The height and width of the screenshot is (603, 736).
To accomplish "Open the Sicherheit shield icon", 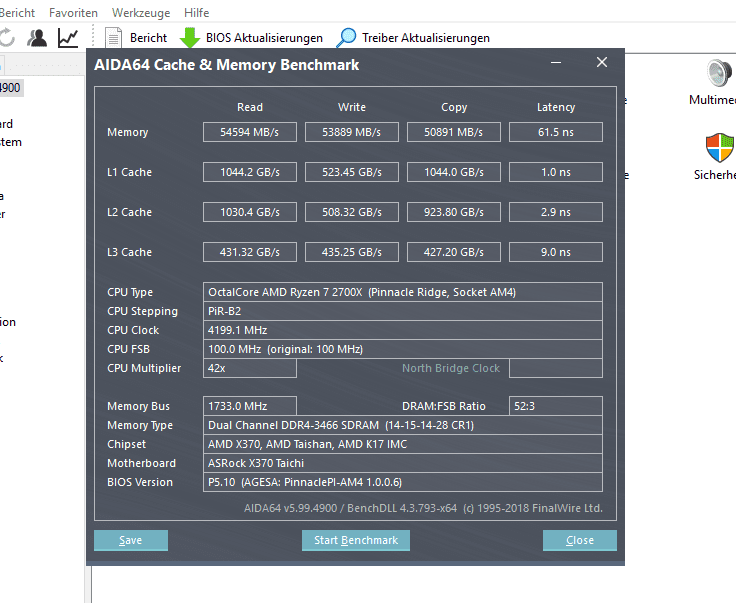I will click(x=720, y=147).
